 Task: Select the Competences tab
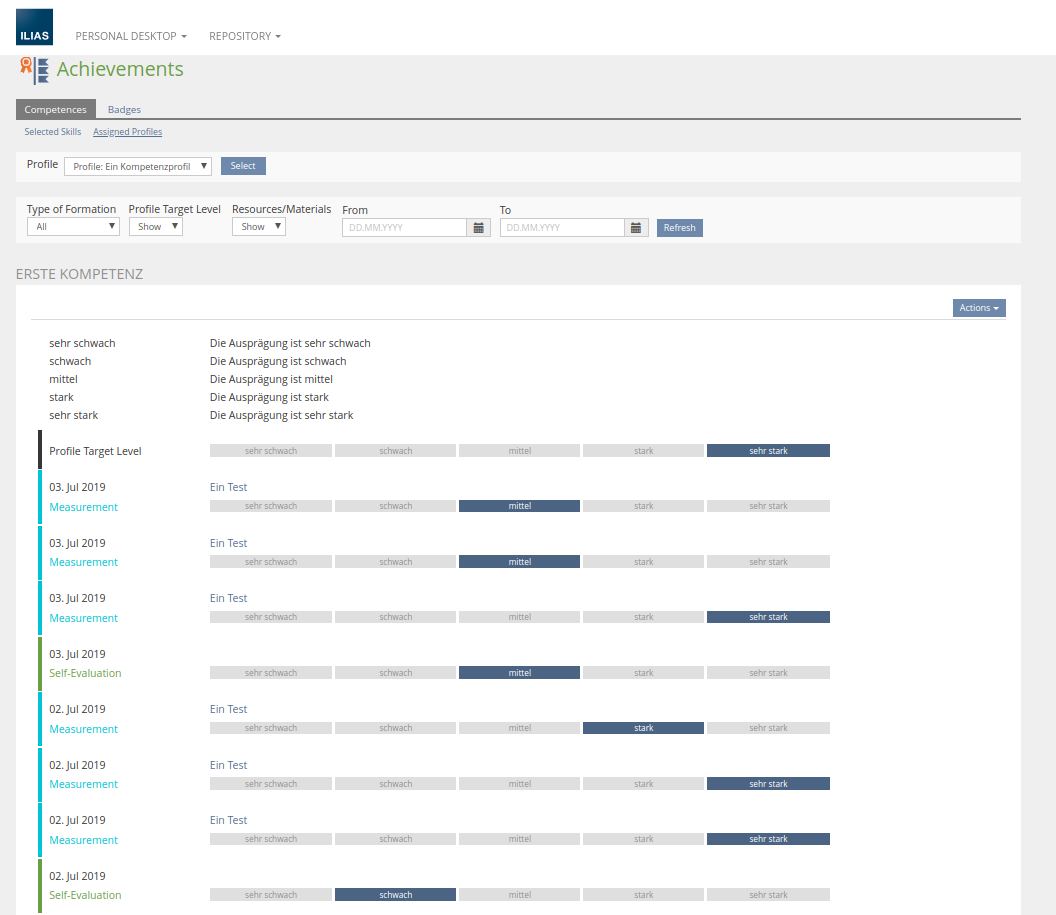(x=56, y=110)
